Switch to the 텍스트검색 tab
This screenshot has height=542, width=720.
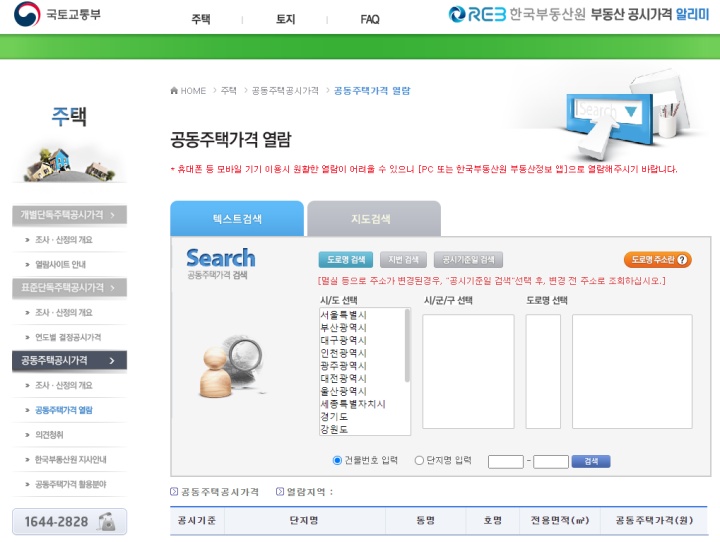point(237,219)
